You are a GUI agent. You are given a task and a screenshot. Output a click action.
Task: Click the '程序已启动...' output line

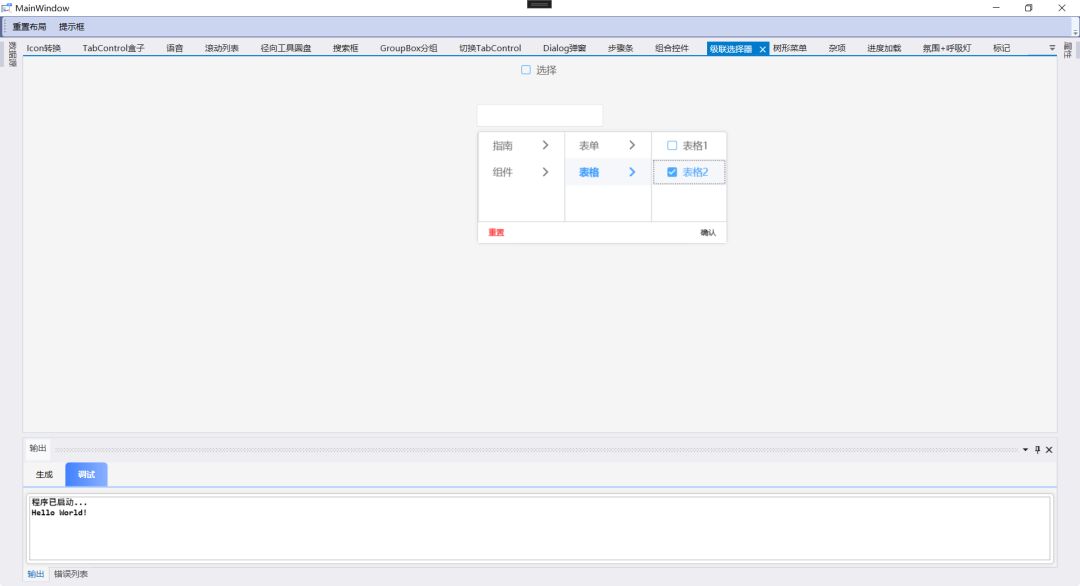pyautogui.click(x=59, y=503)
